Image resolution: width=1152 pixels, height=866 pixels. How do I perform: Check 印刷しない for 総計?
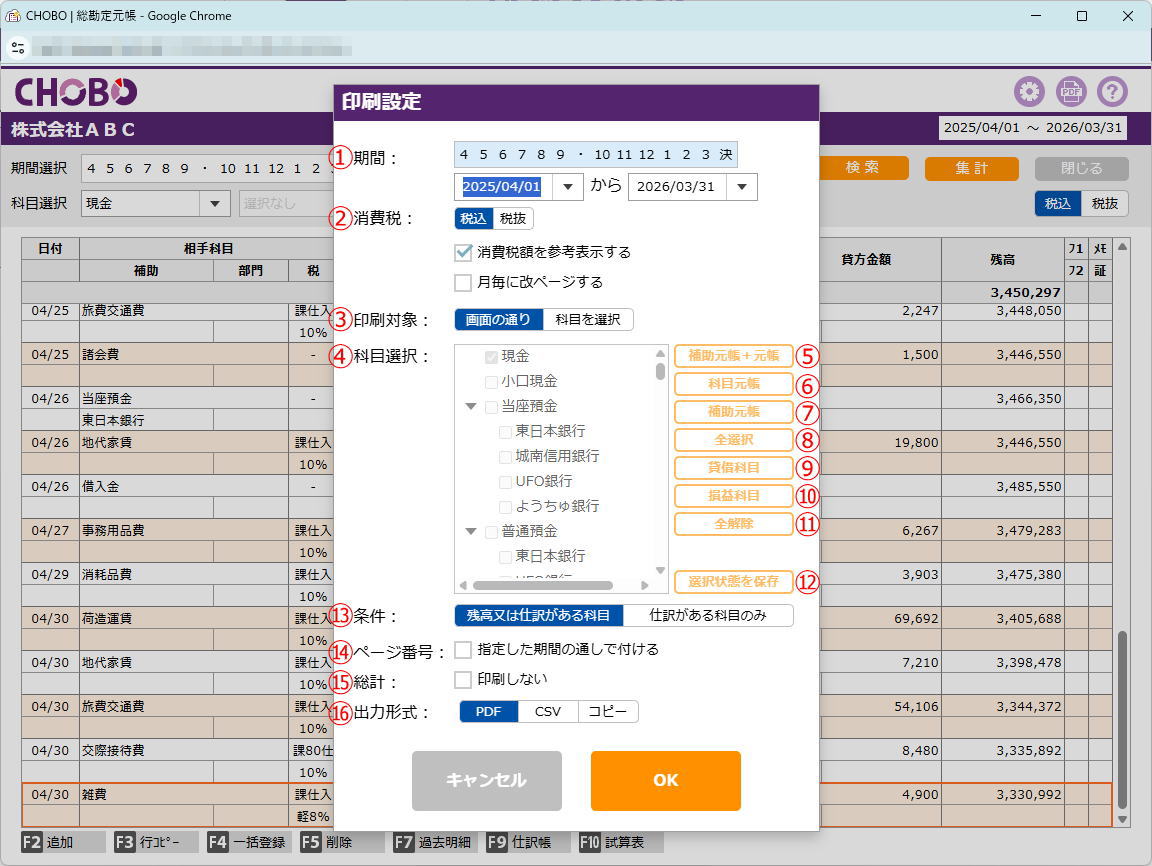click(463, 680)
